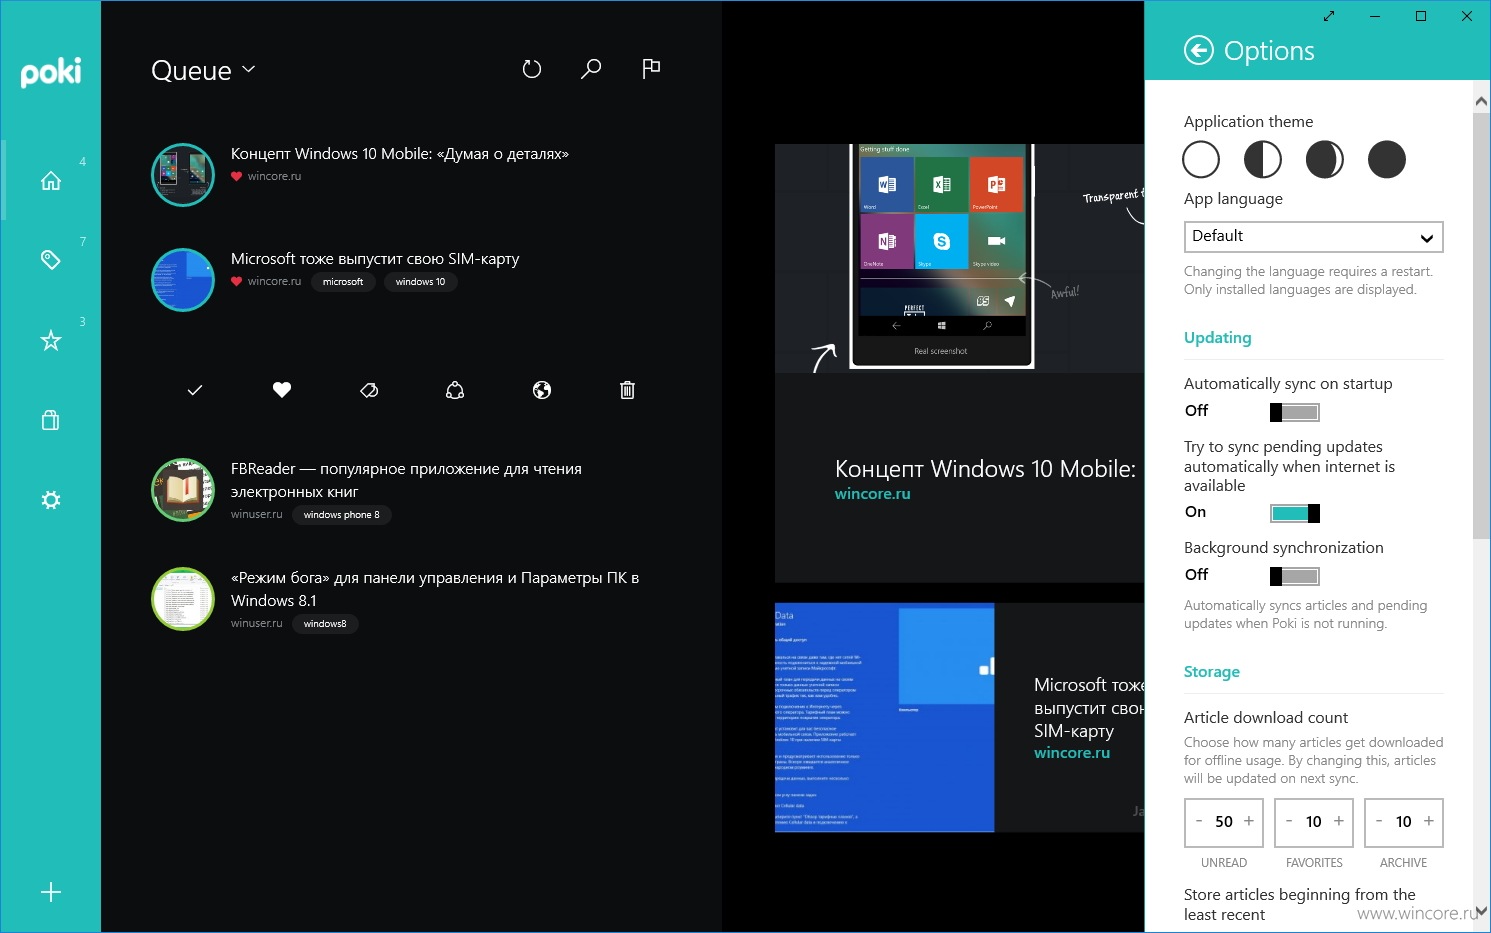1491x933 pixels.
Task: Toggle Automatically sync on startup switch
Action: tap(1295, 412)
